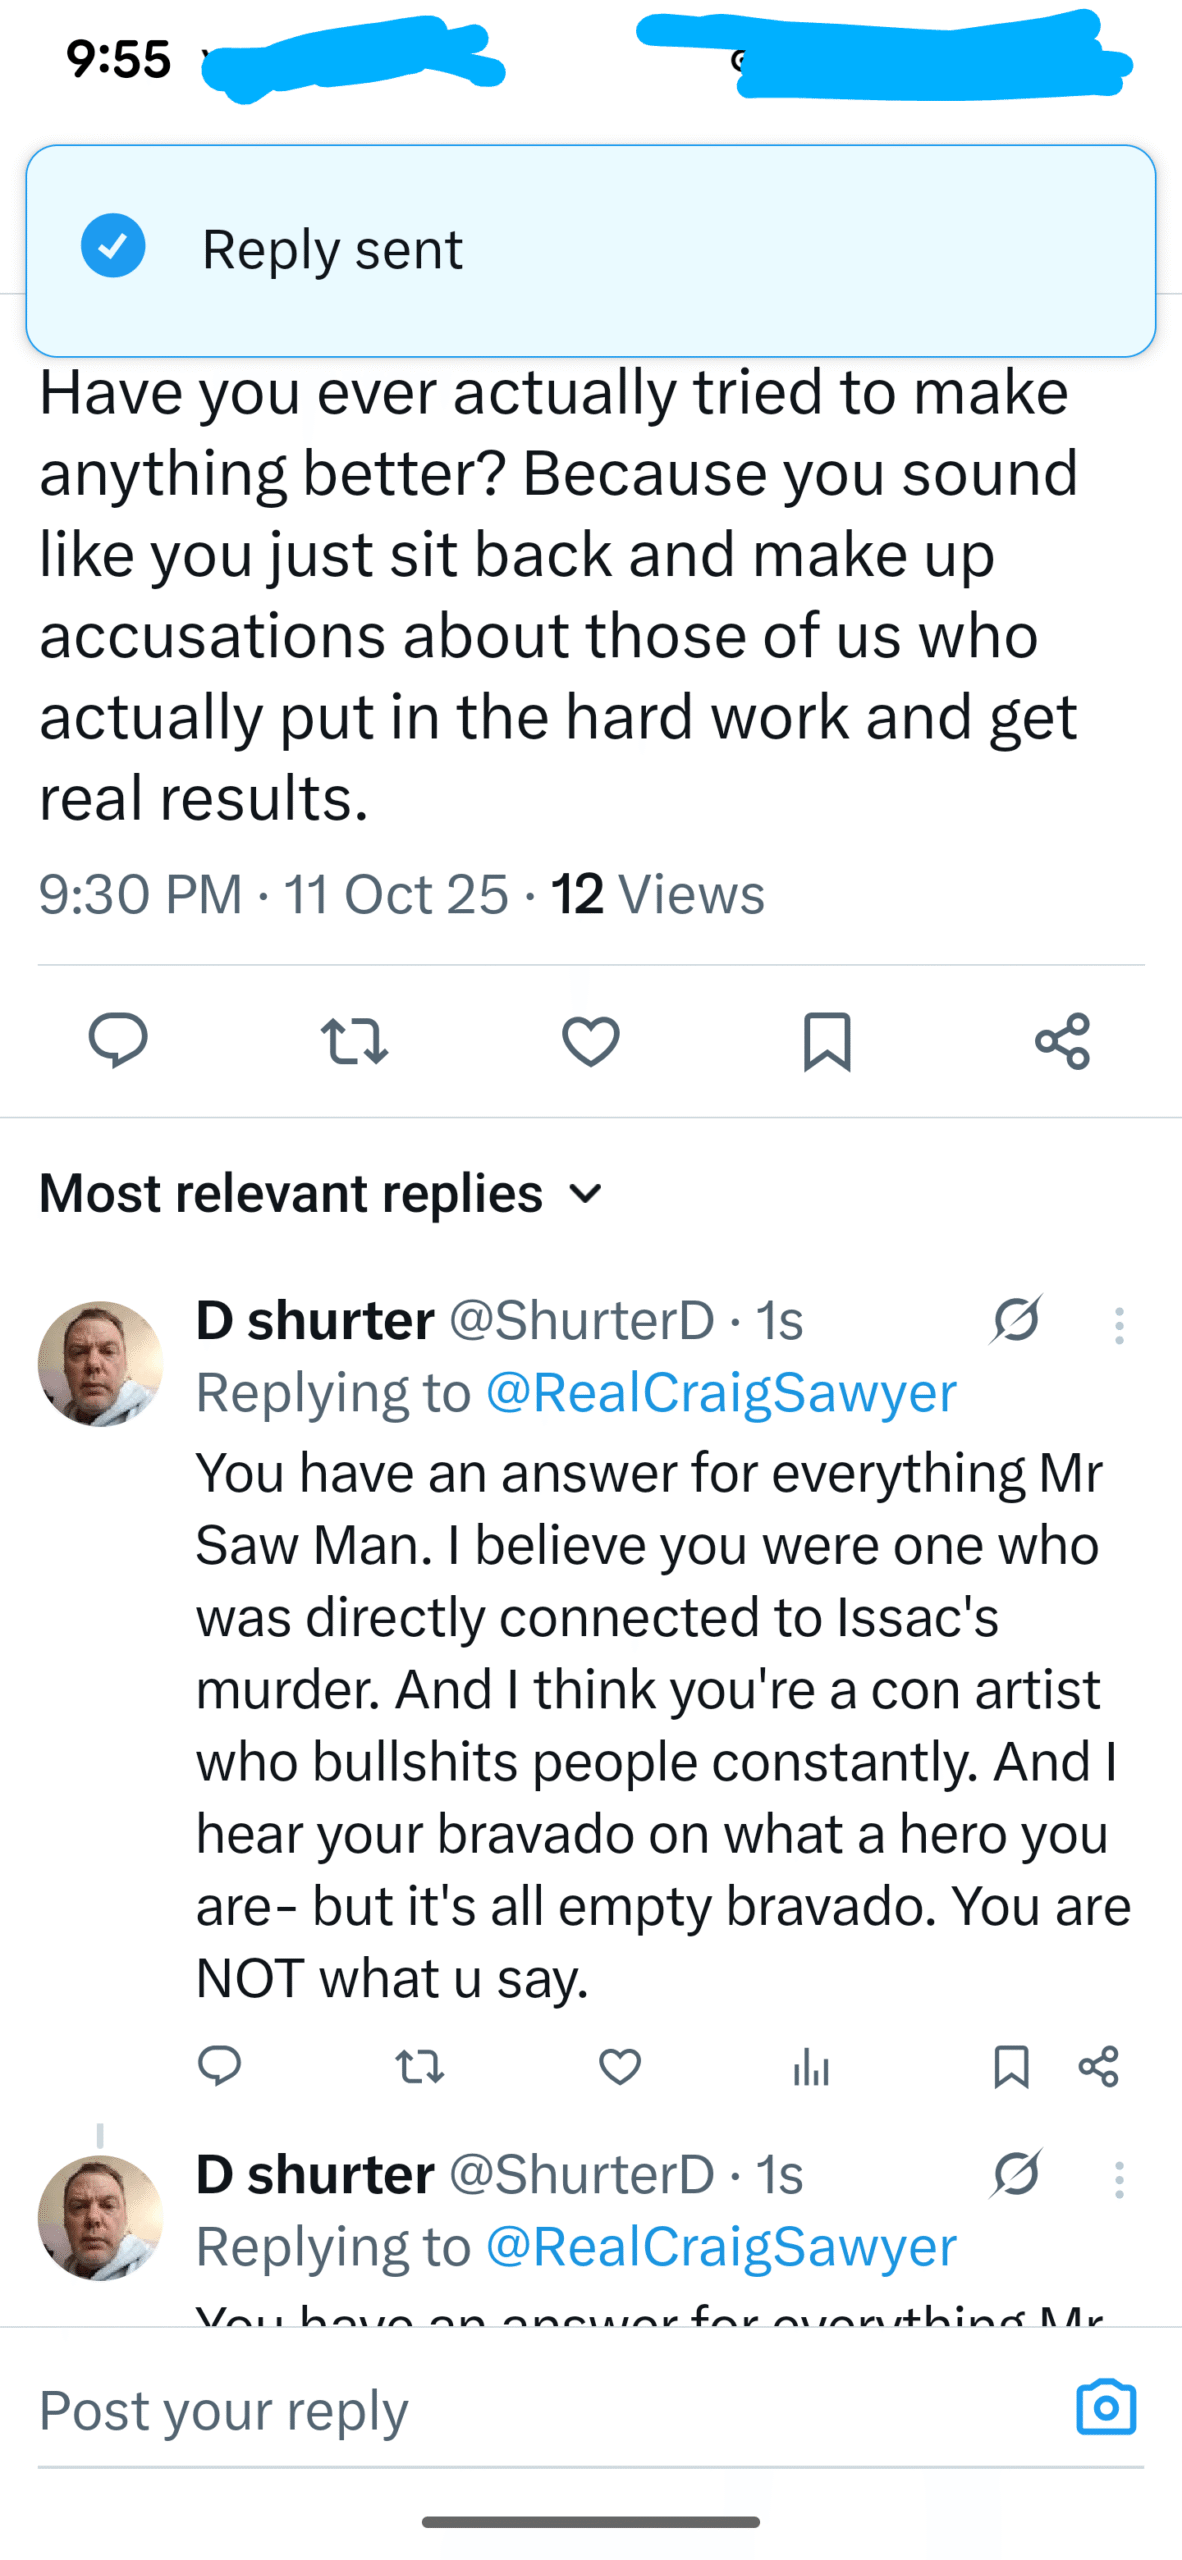Image resolution: width=1182 pixels, height=2560 pixels.
Task: Bookmark the main tweet
Action: click(827, 1040)
